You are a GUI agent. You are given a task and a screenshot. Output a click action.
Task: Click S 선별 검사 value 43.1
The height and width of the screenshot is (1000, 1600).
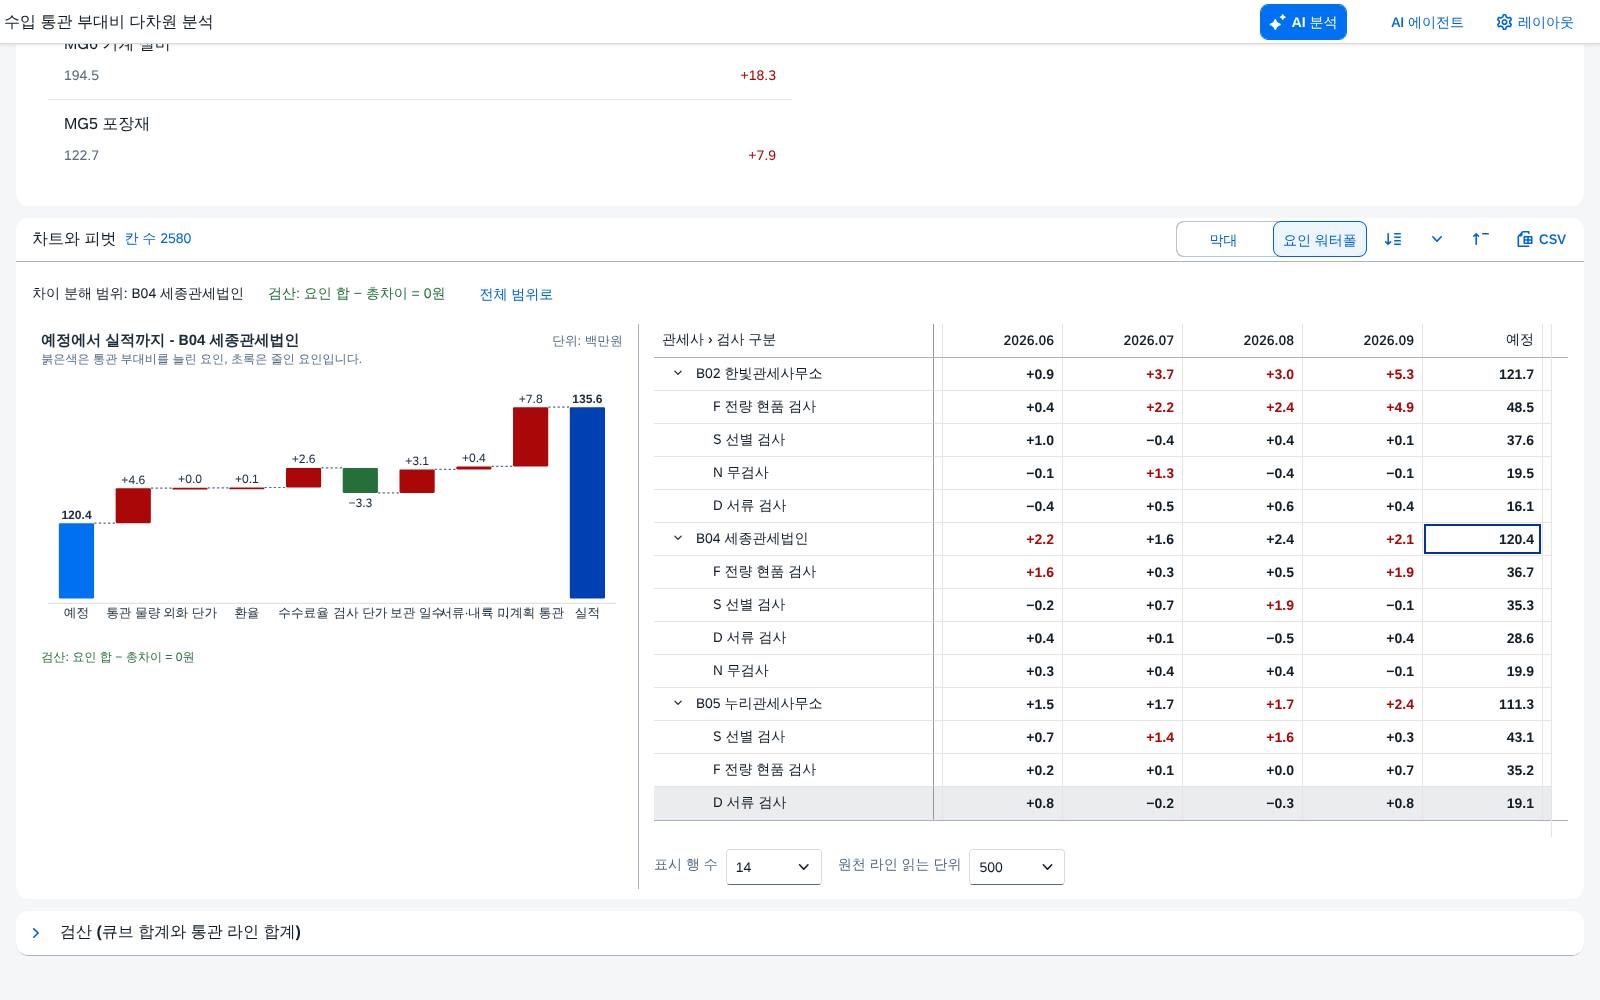coord(1483,737)
